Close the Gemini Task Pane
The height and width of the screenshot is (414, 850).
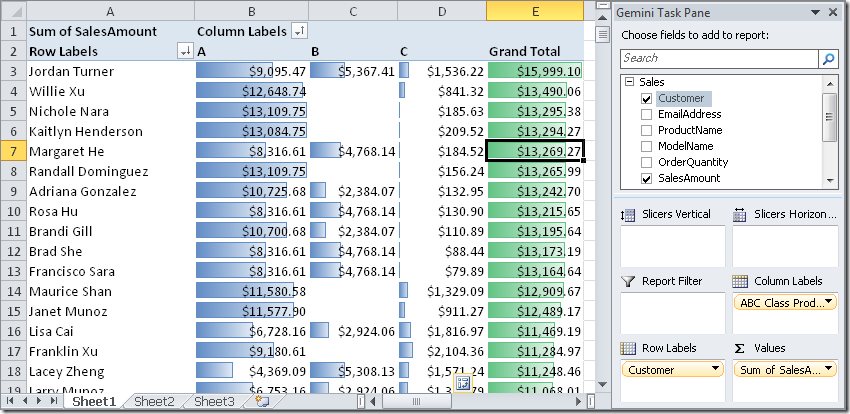coord(834,13)
